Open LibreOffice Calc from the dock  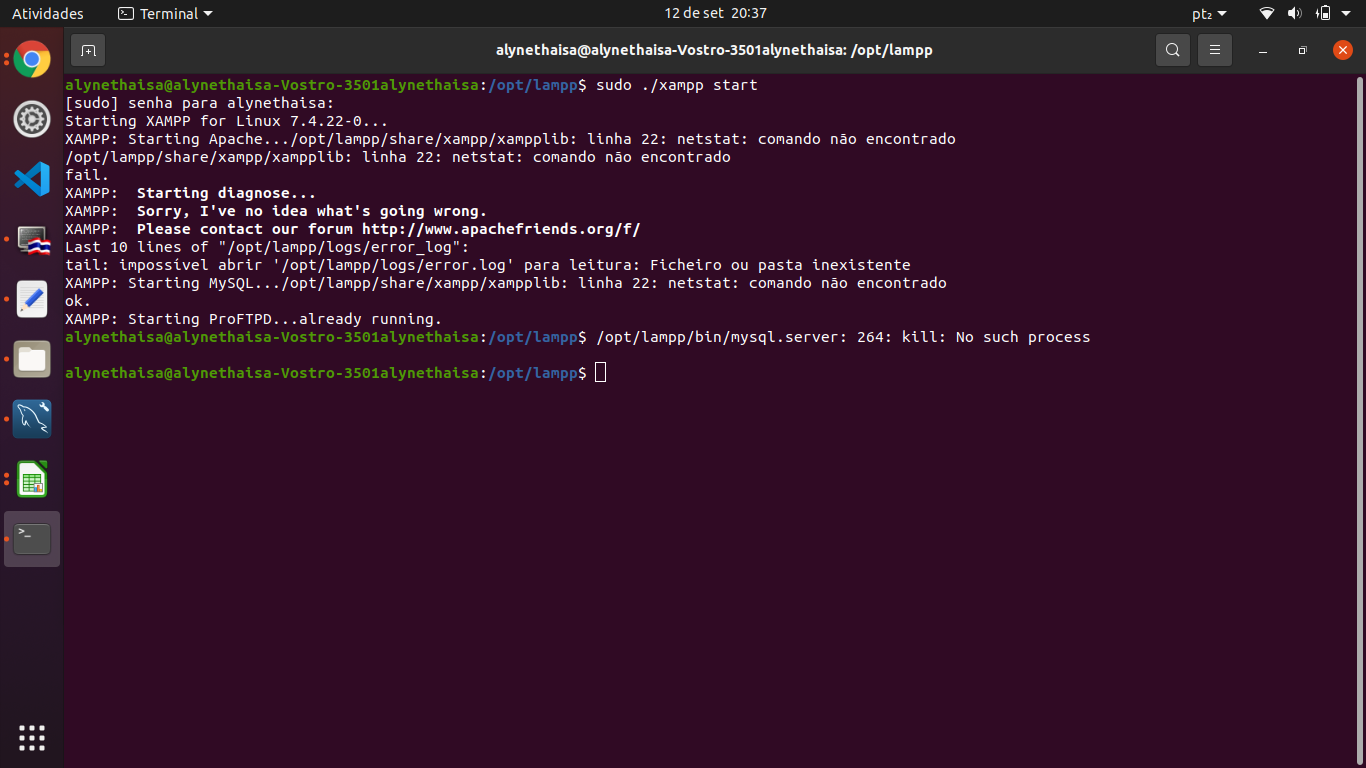[x=32, y=479]
